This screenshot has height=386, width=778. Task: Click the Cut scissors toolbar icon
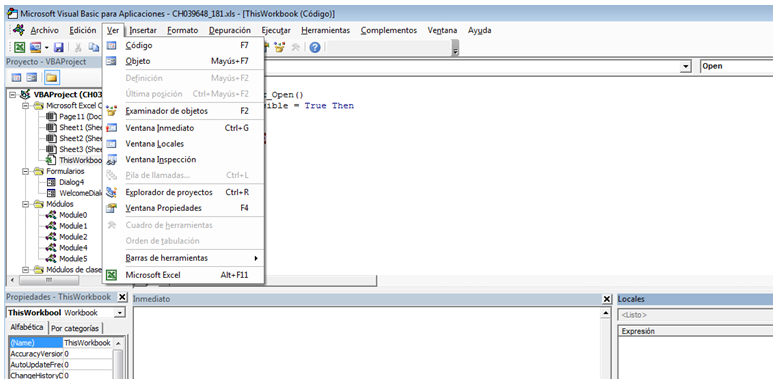pyautogui.click(x=78, y=47)
